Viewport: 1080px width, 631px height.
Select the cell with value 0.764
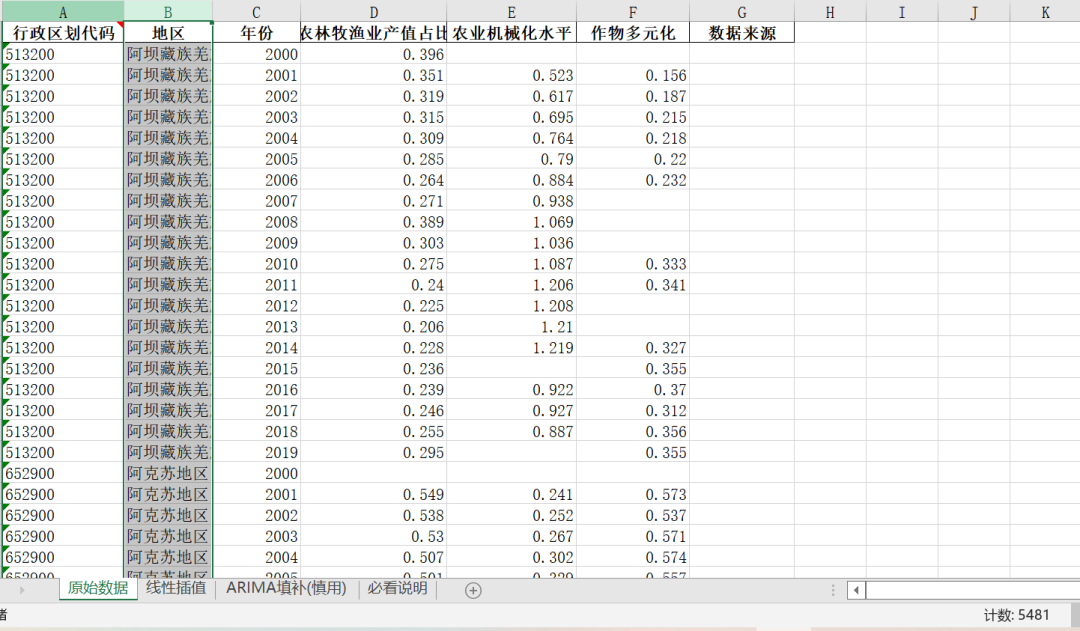[x=512, y=138]
